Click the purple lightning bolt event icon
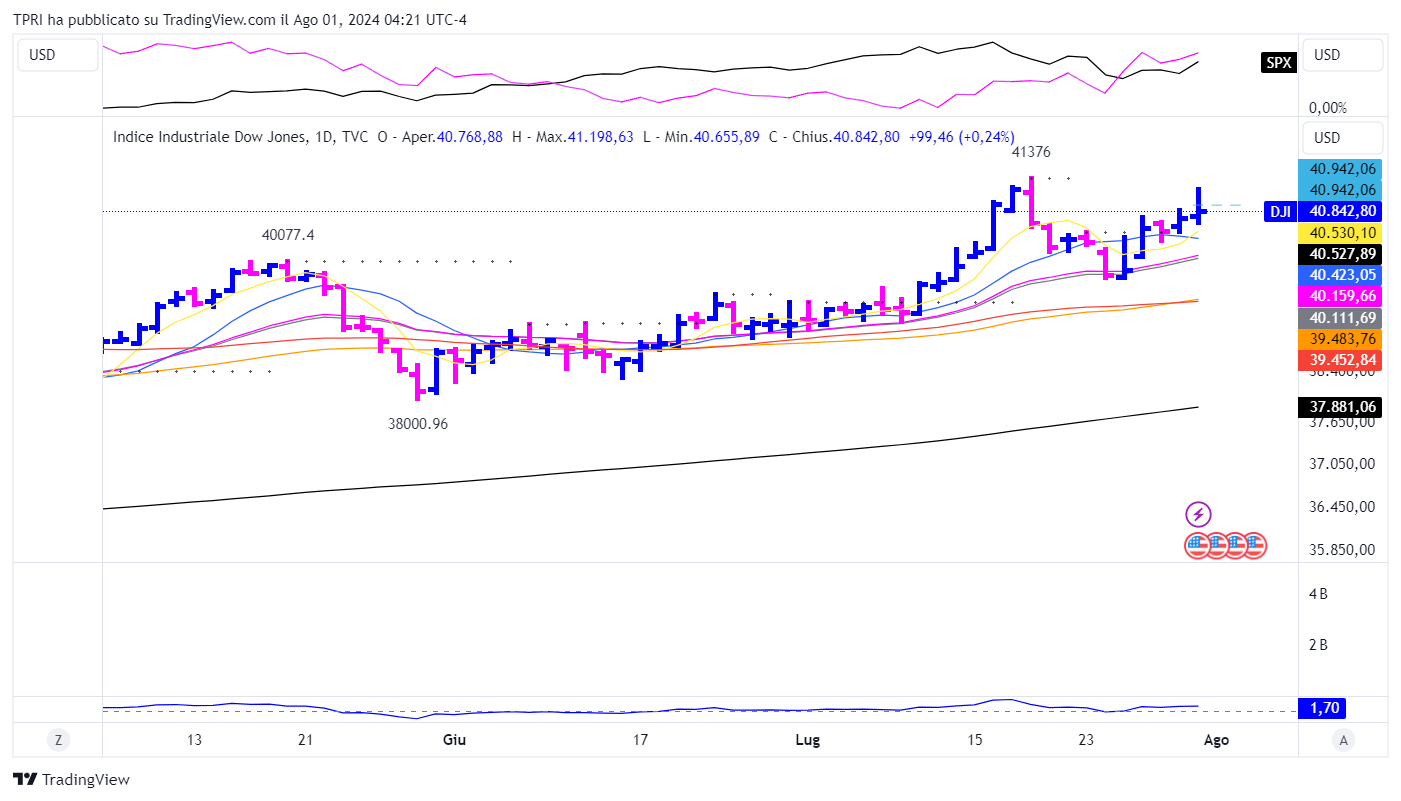Image resolution: width=1401 pixels, height=801 pixels. pos(1198,515)
